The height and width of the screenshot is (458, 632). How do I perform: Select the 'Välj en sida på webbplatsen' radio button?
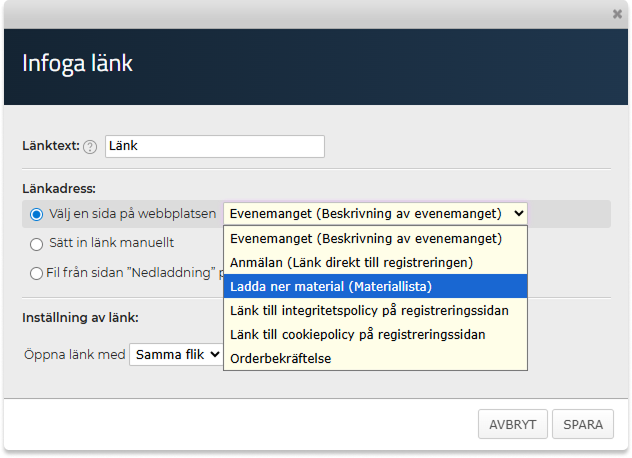click(37, 214)
